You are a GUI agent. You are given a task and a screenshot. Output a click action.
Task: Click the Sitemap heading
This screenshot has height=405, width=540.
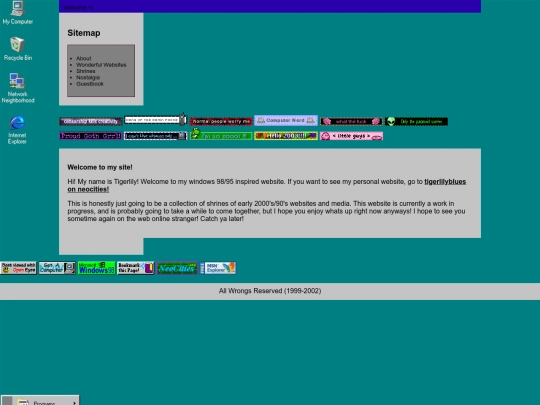84,33
